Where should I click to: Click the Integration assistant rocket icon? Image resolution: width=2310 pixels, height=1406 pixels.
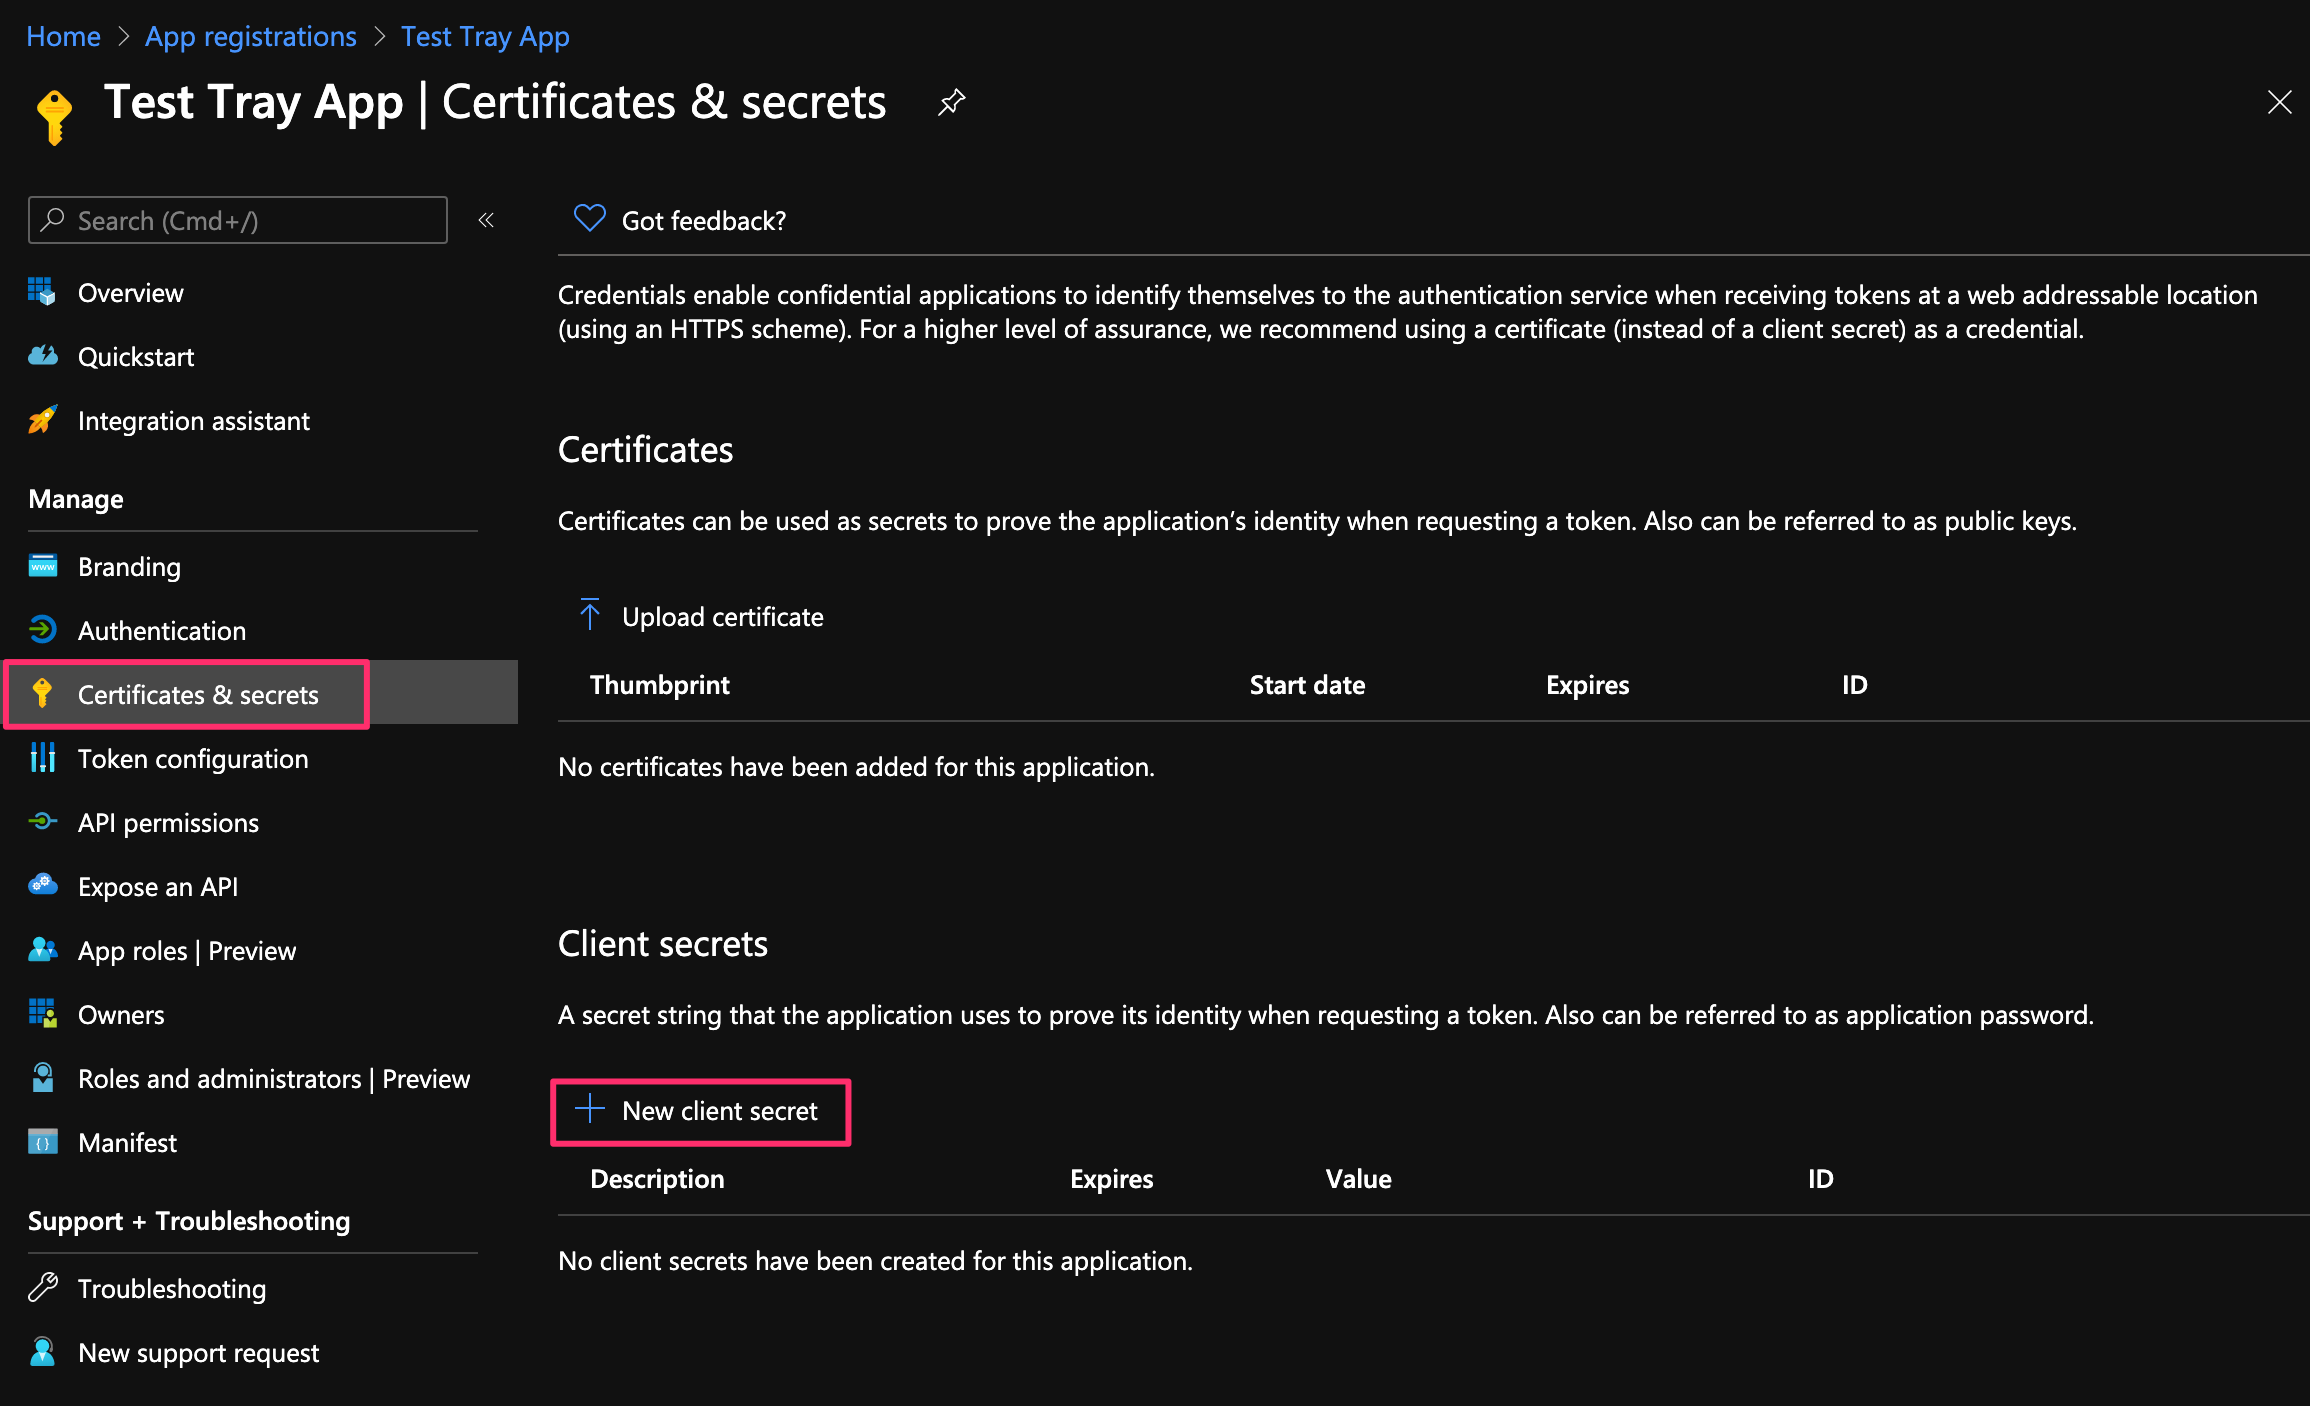click(42, 420)
